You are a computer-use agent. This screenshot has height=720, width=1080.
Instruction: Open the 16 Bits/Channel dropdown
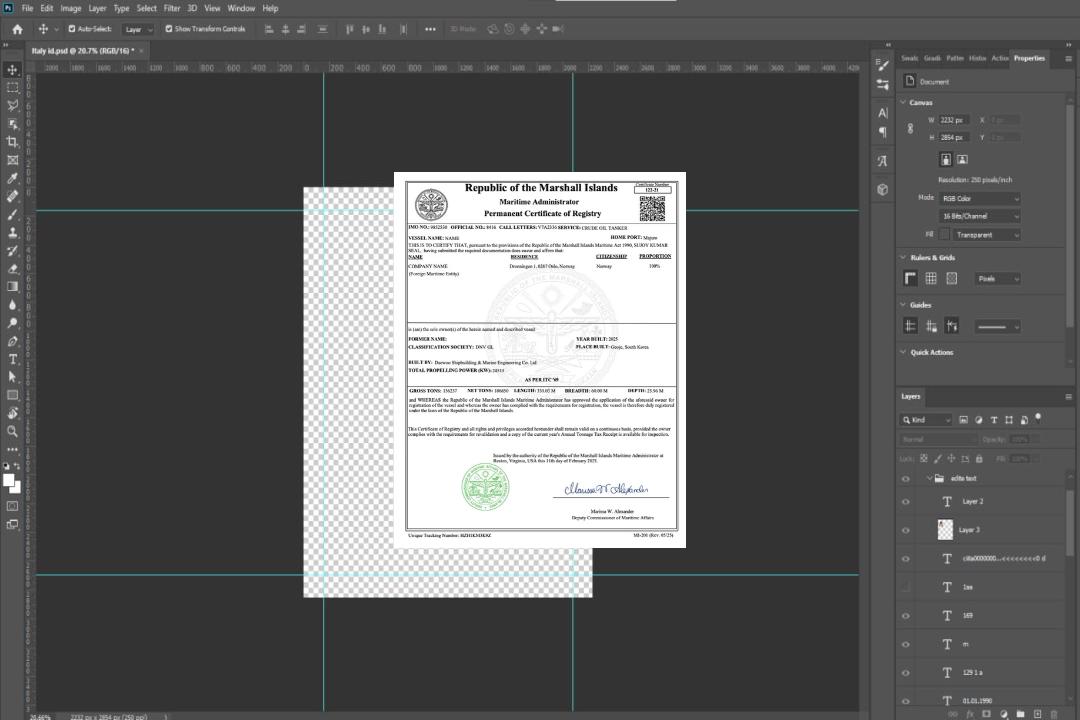[980, 216]
